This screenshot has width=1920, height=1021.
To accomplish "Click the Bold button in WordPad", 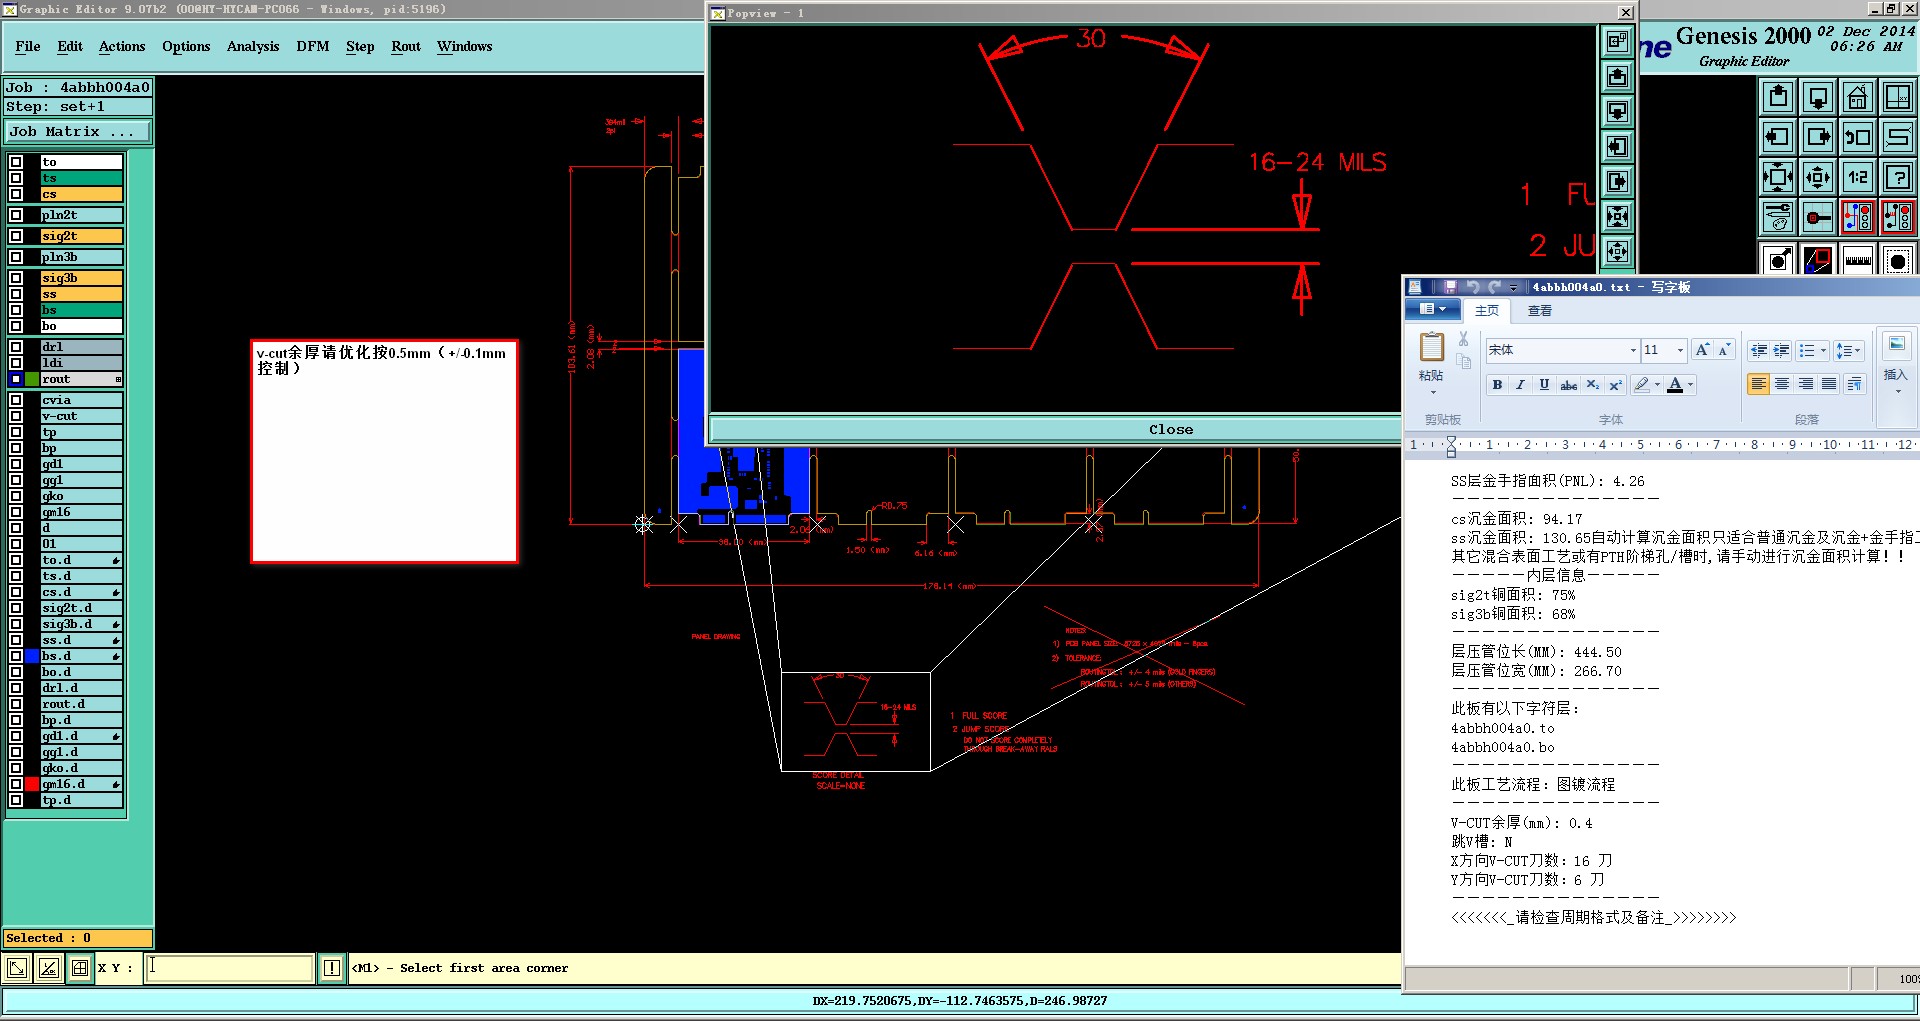I will tap(1497, 385).
